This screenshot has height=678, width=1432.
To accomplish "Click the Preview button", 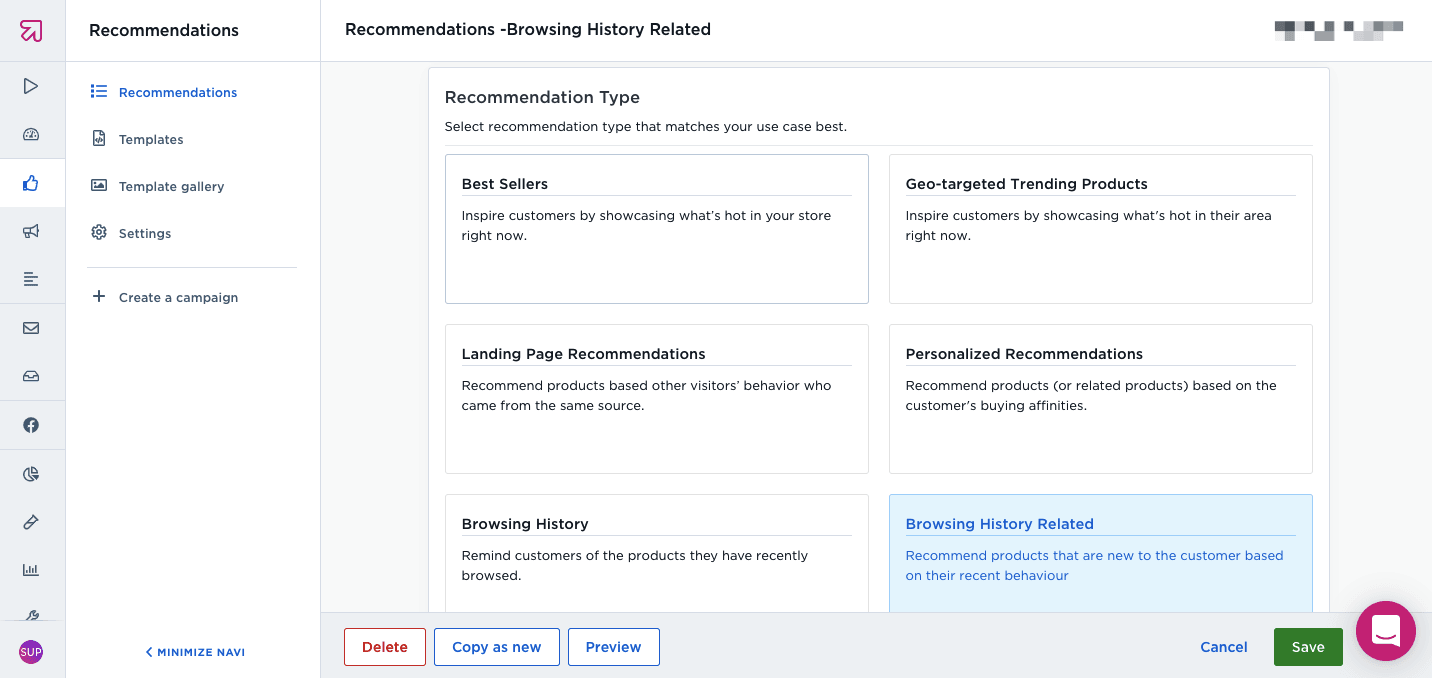I will [613, 647].
